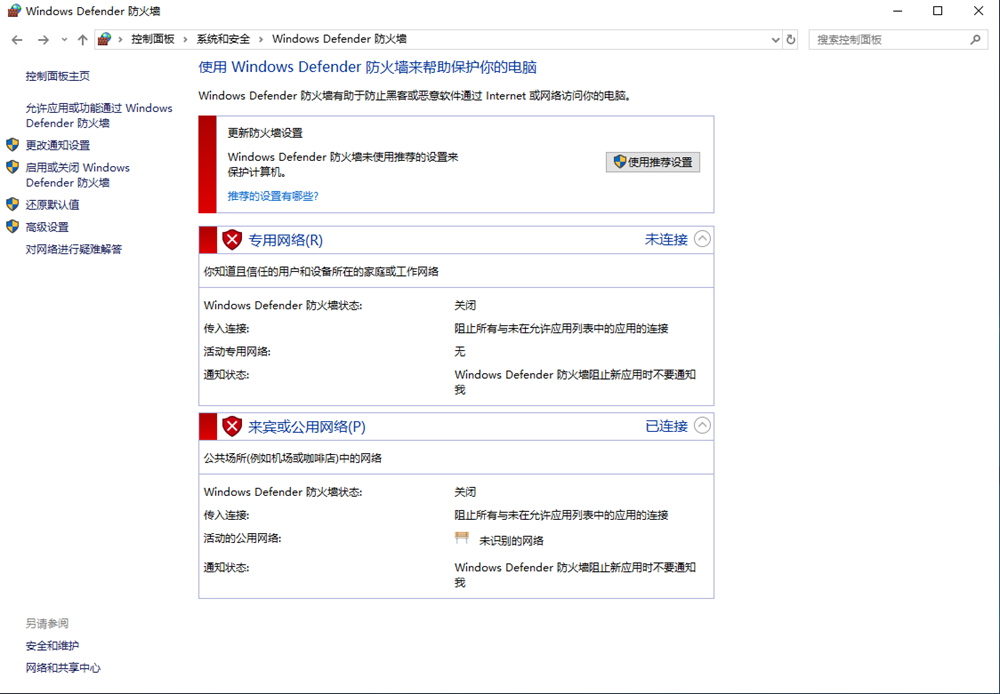
Task: Refresh the control panel page
Action: (791, 40)
